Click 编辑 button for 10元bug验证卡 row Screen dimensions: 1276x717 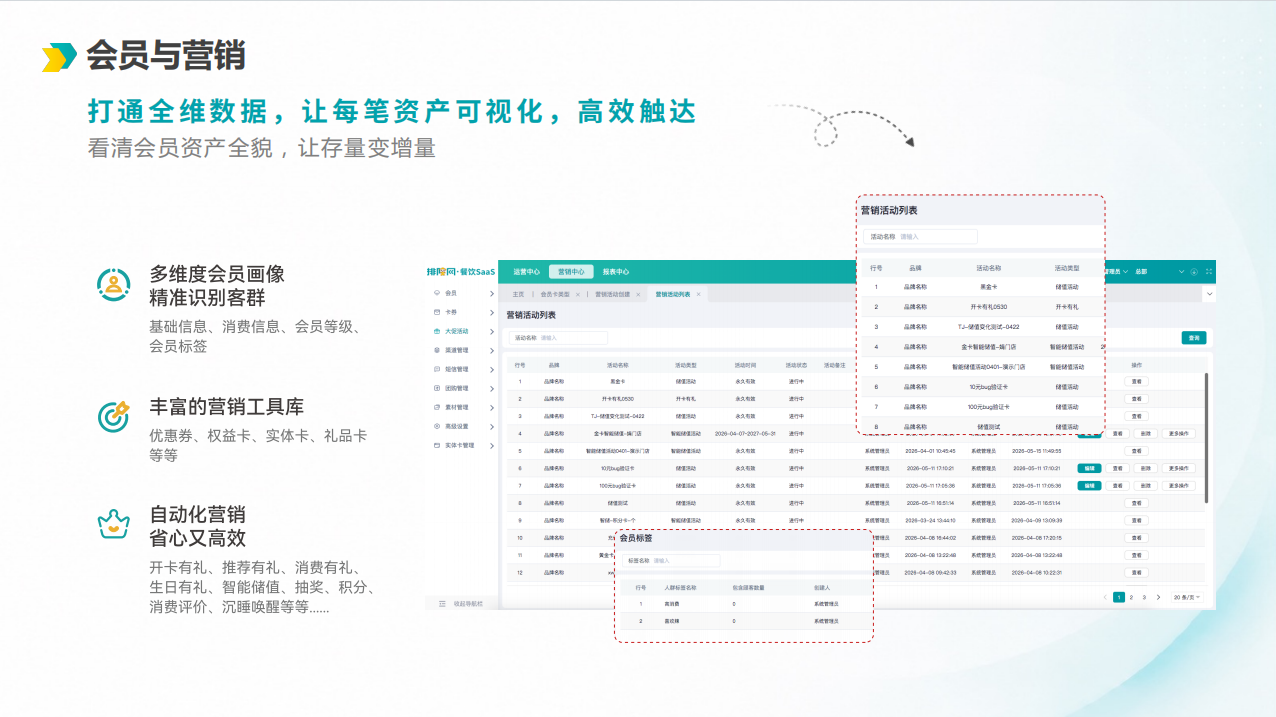click(x=1089, y=468)
